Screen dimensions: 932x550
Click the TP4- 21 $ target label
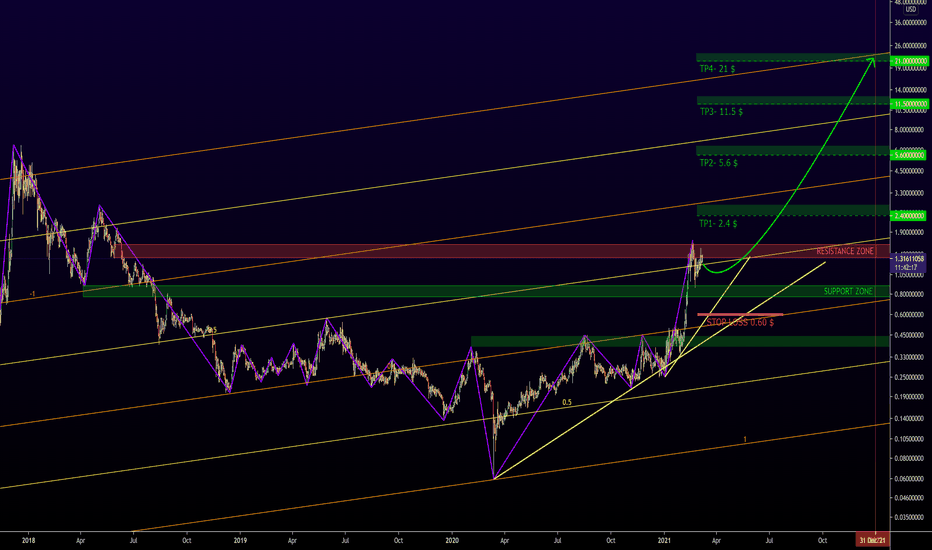[717, 69]
